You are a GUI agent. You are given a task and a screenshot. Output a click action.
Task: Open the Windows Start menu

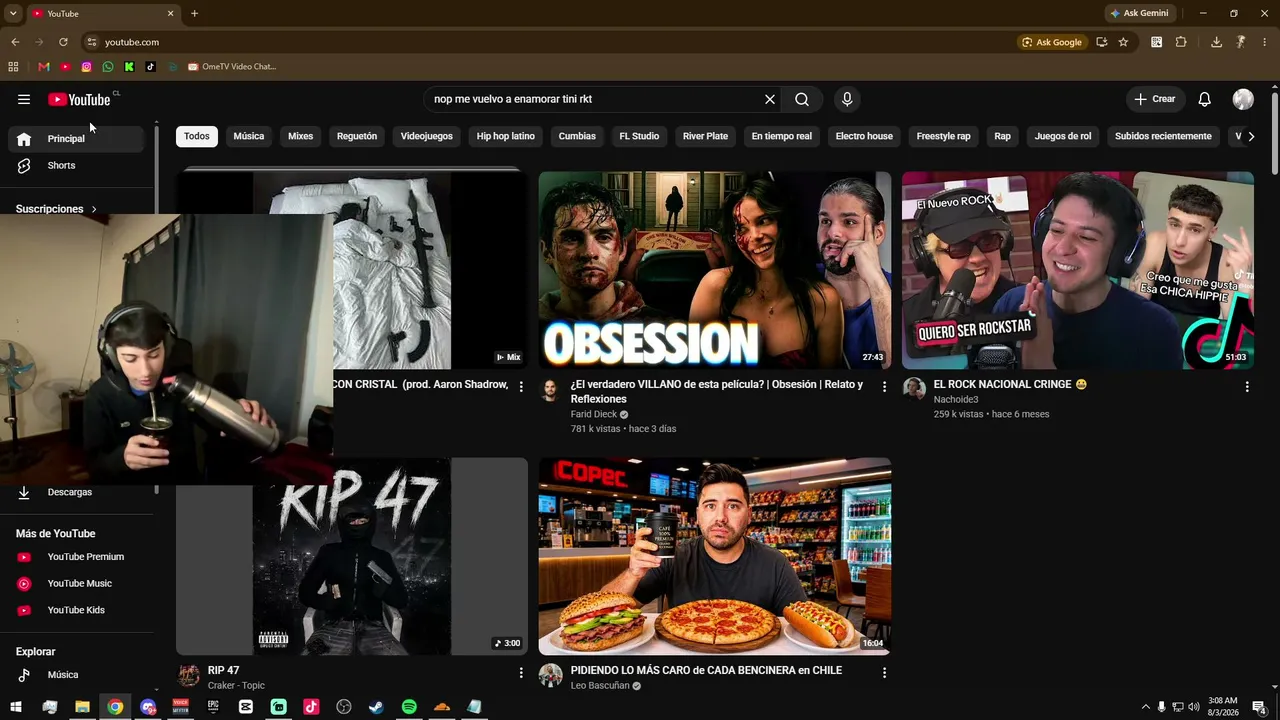[x=16, y=707]
